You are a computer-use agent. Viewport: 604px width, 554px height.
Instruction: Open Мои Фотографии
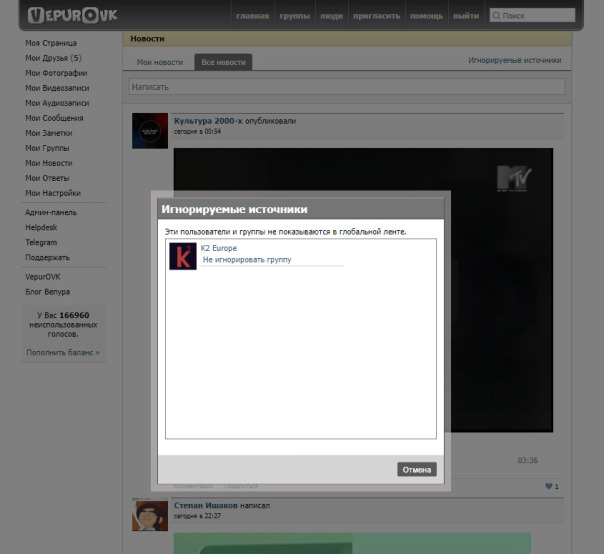[56, 73]
